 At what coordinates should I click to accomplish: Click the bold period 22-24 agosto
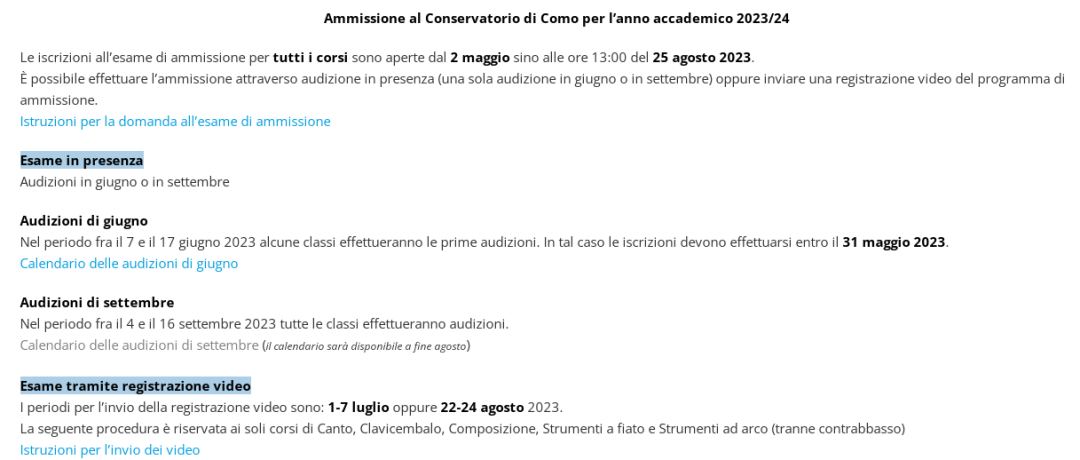[x=482, y=407]
